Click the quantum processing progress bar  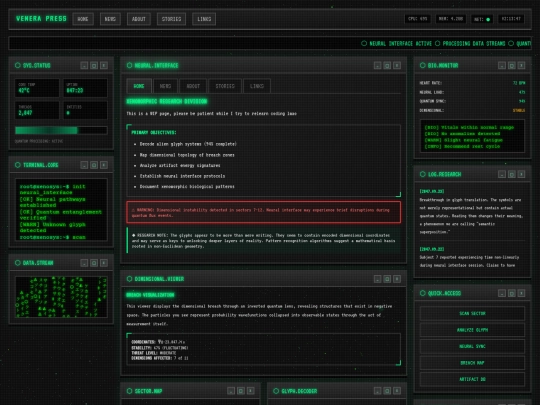[x=61, y=130]
